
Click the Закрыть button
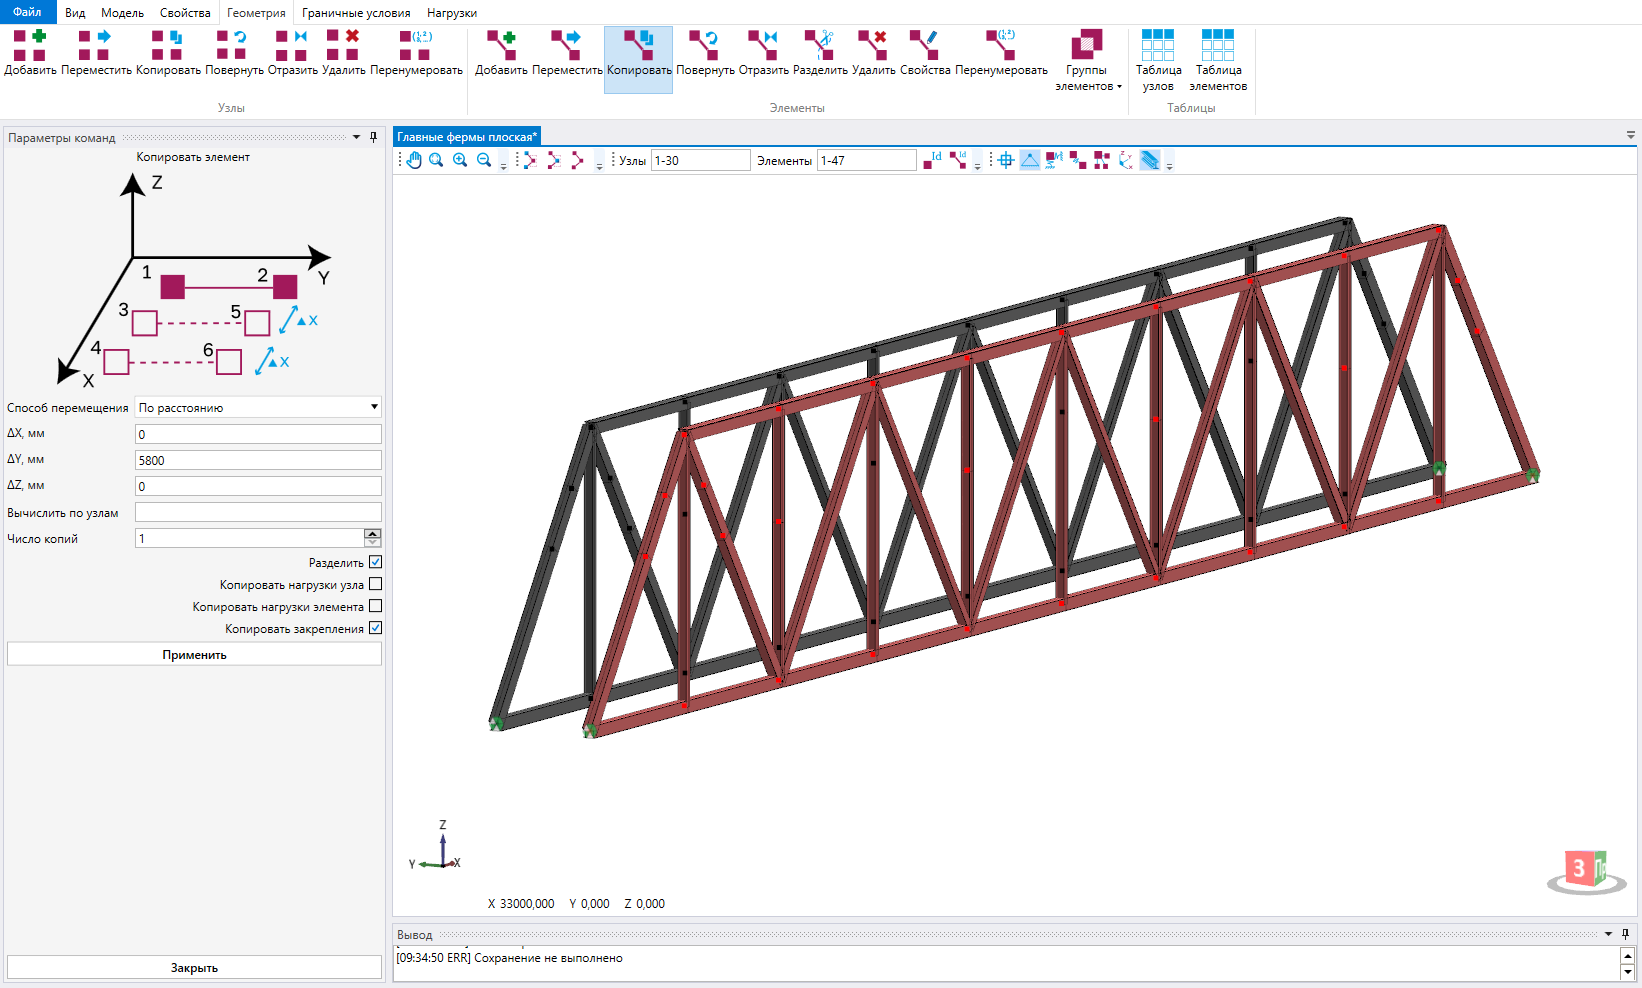tap(194, 967)
